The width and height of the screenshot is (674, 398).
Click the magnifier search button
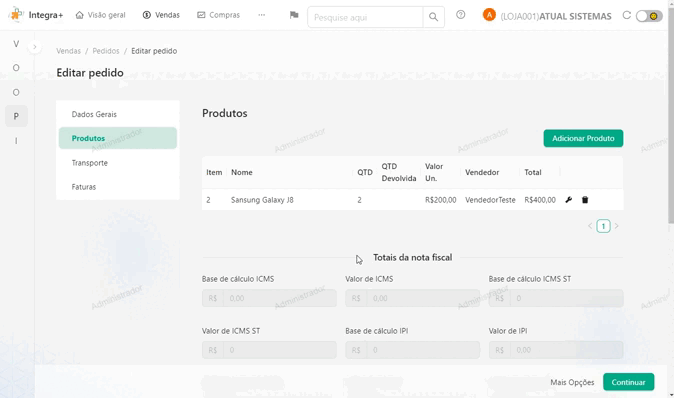[433, 17]
